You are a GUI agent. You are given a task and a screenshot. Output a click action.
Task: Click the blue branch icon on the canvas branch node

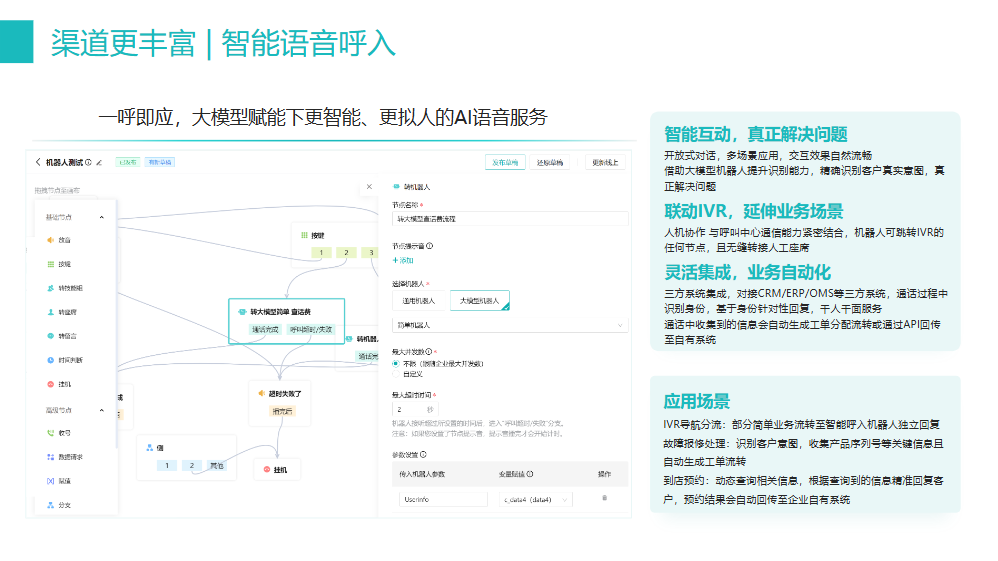[x=150, y=448]
